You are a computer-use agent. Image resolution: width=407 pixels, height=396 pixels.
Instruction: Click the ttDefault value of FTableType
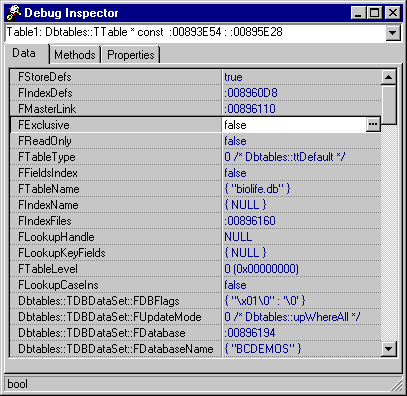pyautogui.click(x=285, y=157)
